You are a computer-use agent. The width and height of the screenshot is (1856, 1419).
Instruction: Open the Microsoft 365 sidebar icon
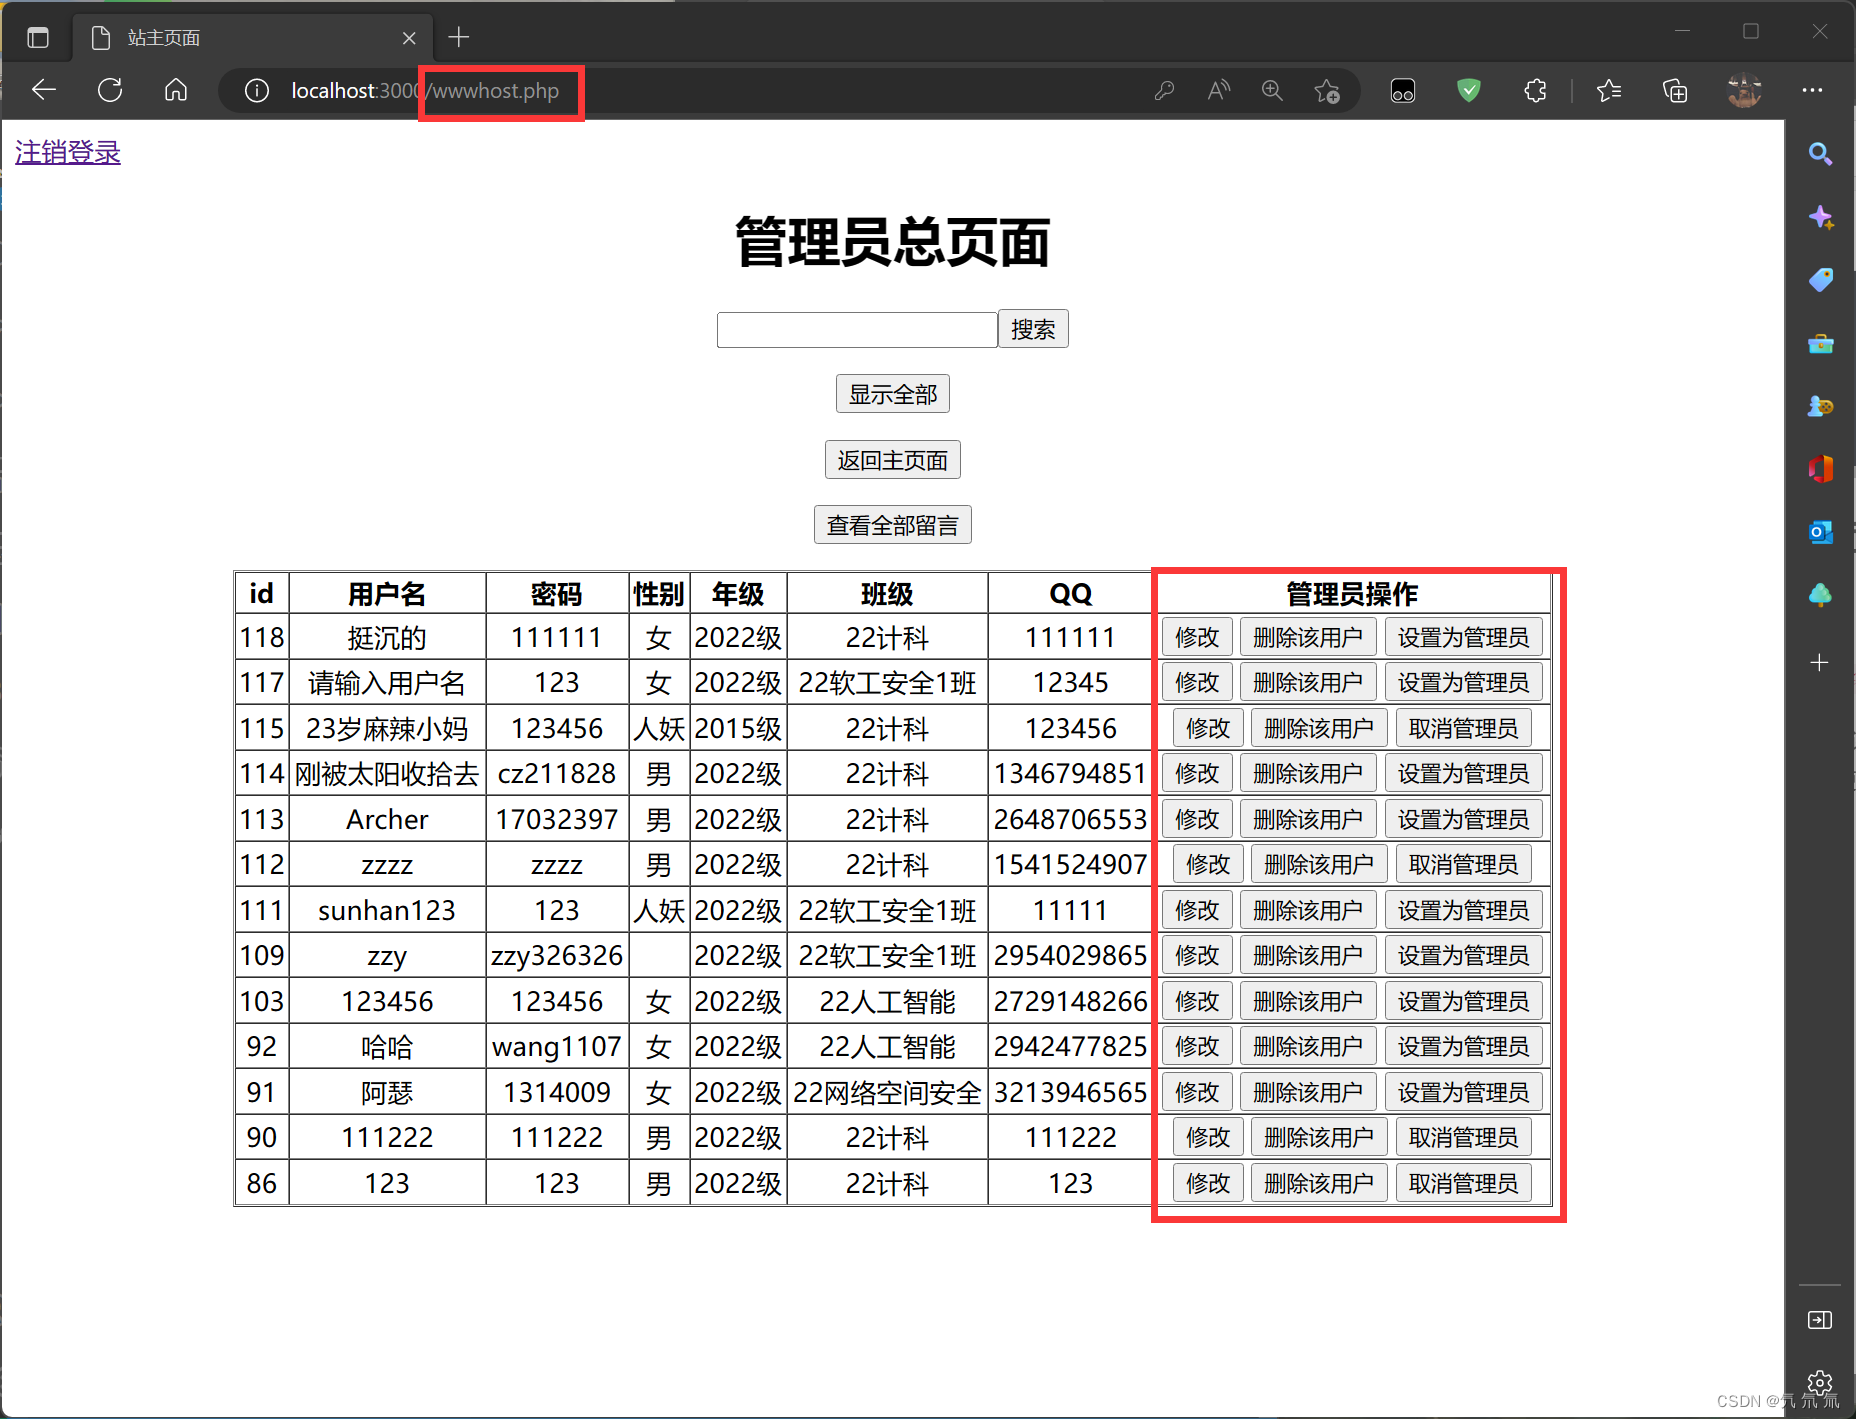click(x=1820, y=468)
